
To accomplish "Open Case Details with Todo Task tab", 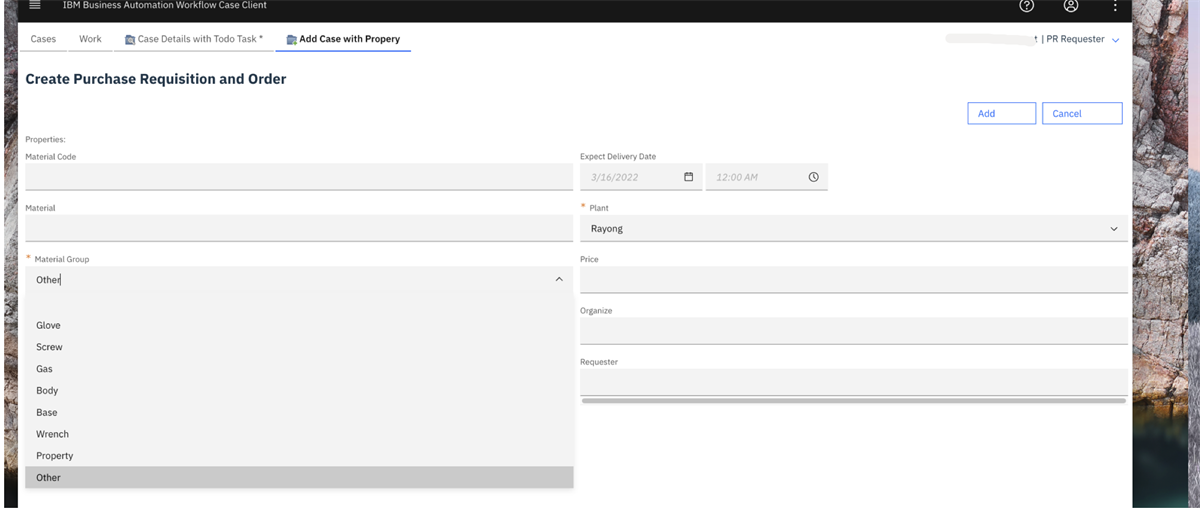I will click(x=194, y=39).
